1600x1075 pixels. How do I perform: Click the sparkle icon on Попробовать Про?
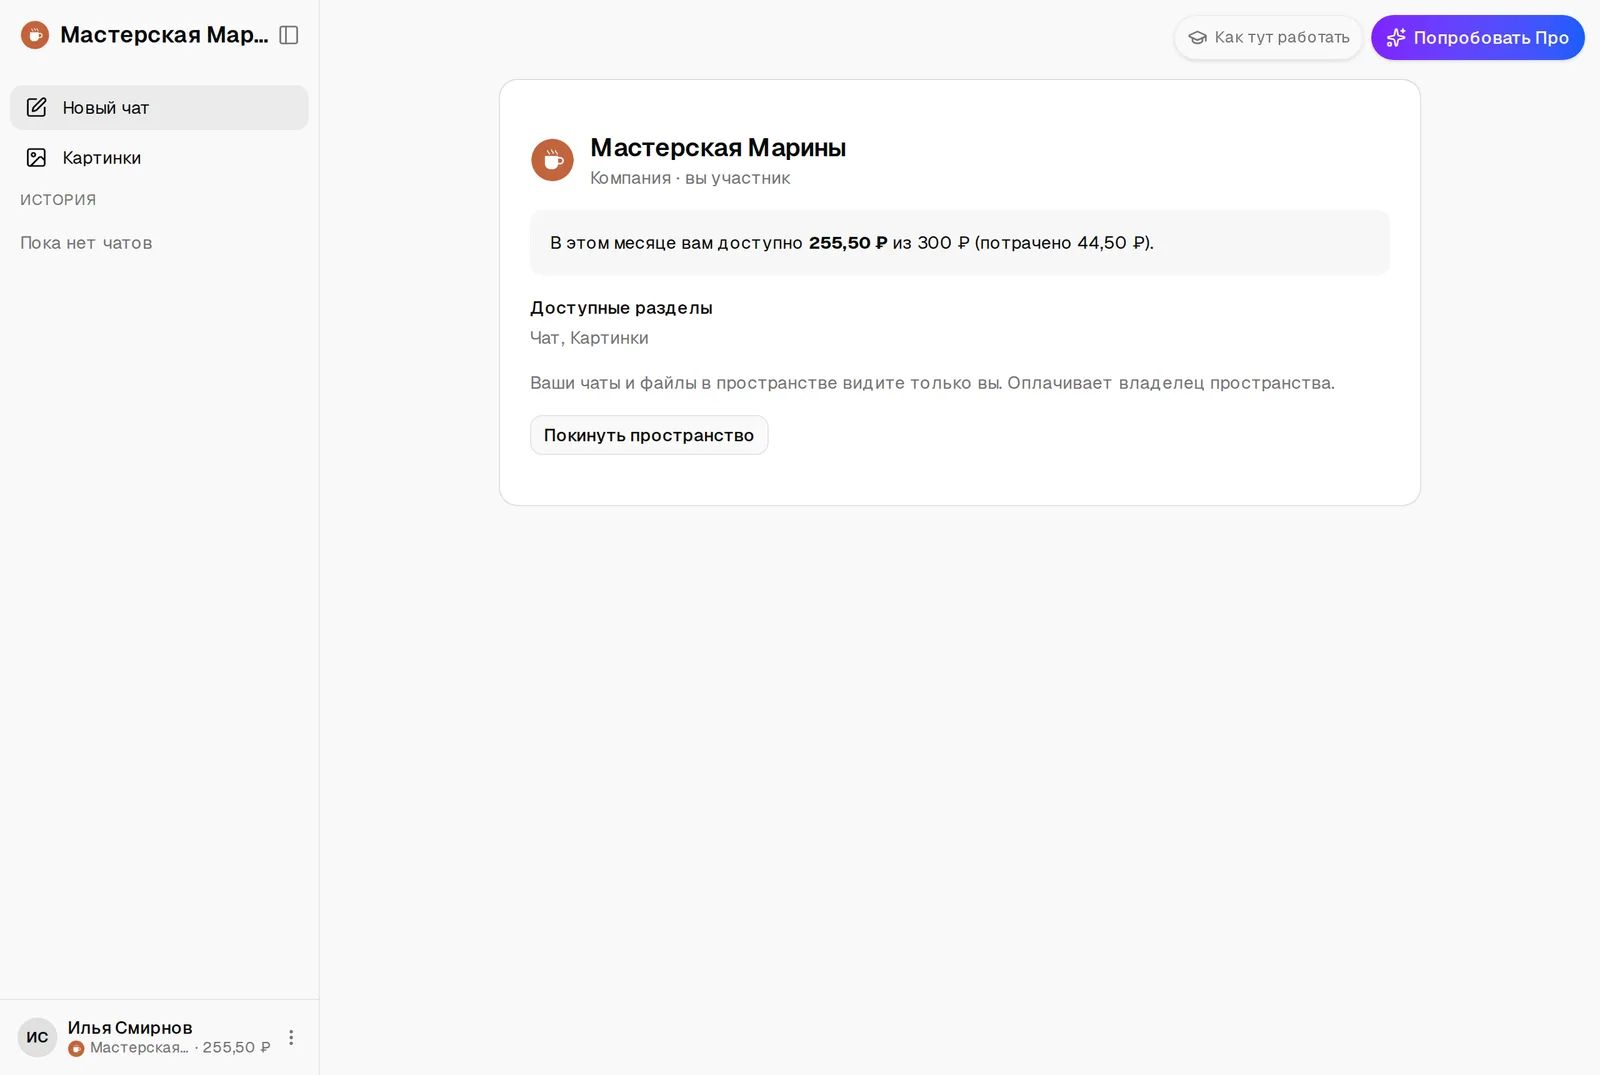click(x=1396, y=38)
